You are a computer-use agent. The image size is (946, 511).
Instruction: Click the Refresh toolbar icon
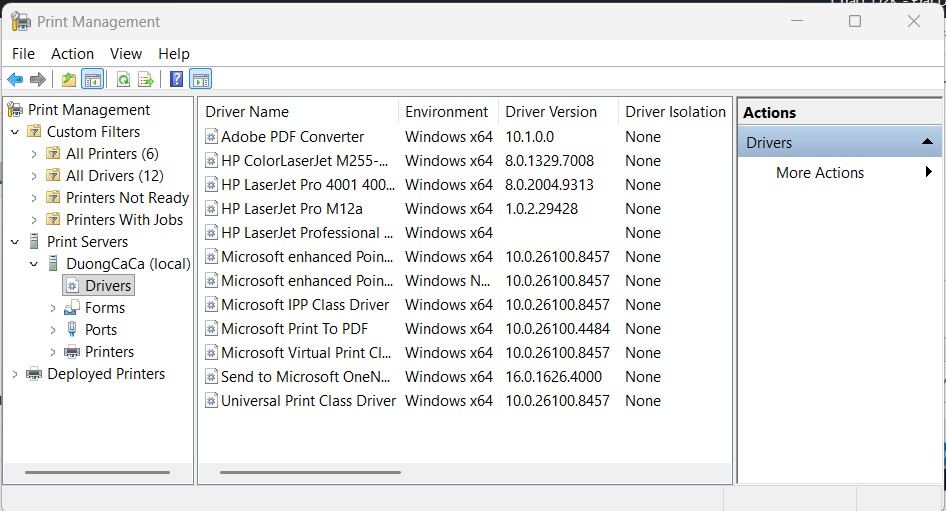tap(123, 79)
